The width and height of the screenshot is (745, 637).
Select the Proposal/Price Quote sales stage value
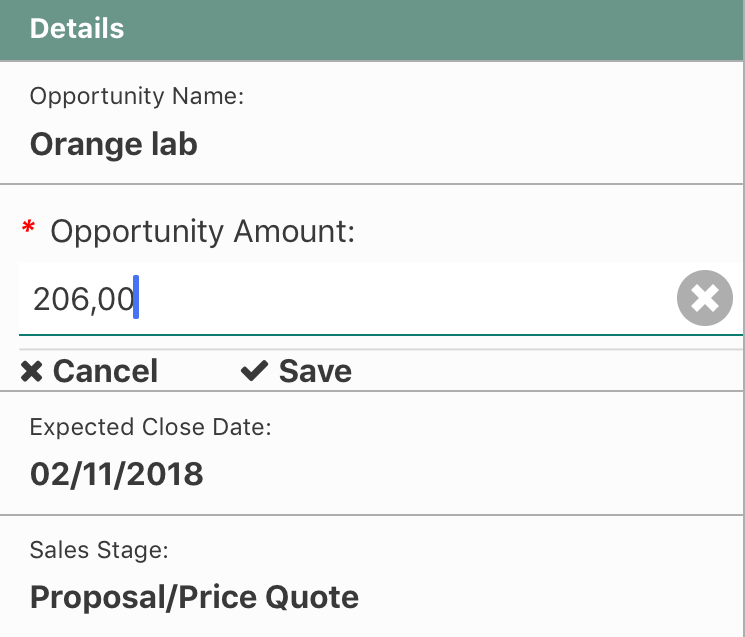click(x=194, y=597)
